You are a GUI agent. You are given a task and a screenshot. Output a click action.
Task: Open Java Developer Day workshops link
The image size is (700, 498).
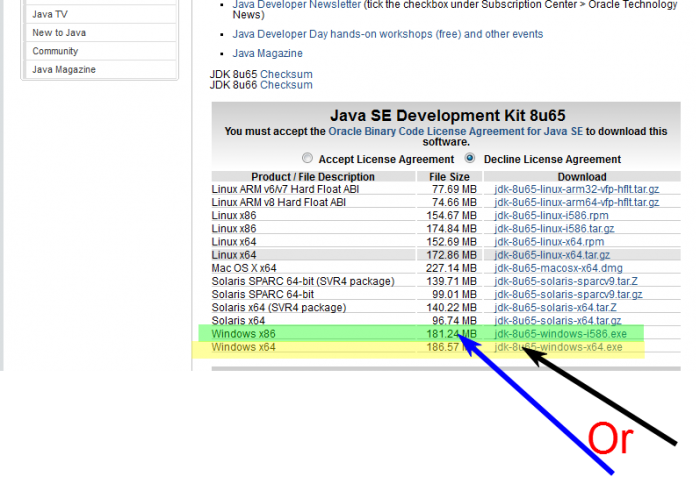388,34
